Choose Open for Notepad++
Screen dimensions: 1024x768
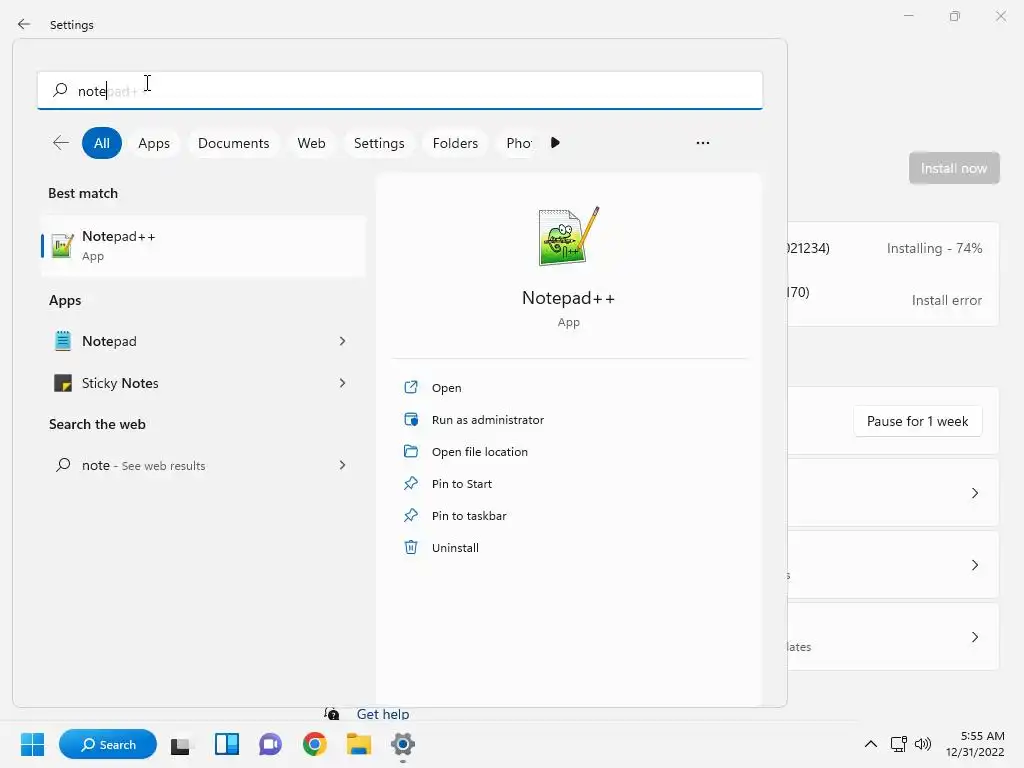446,387
